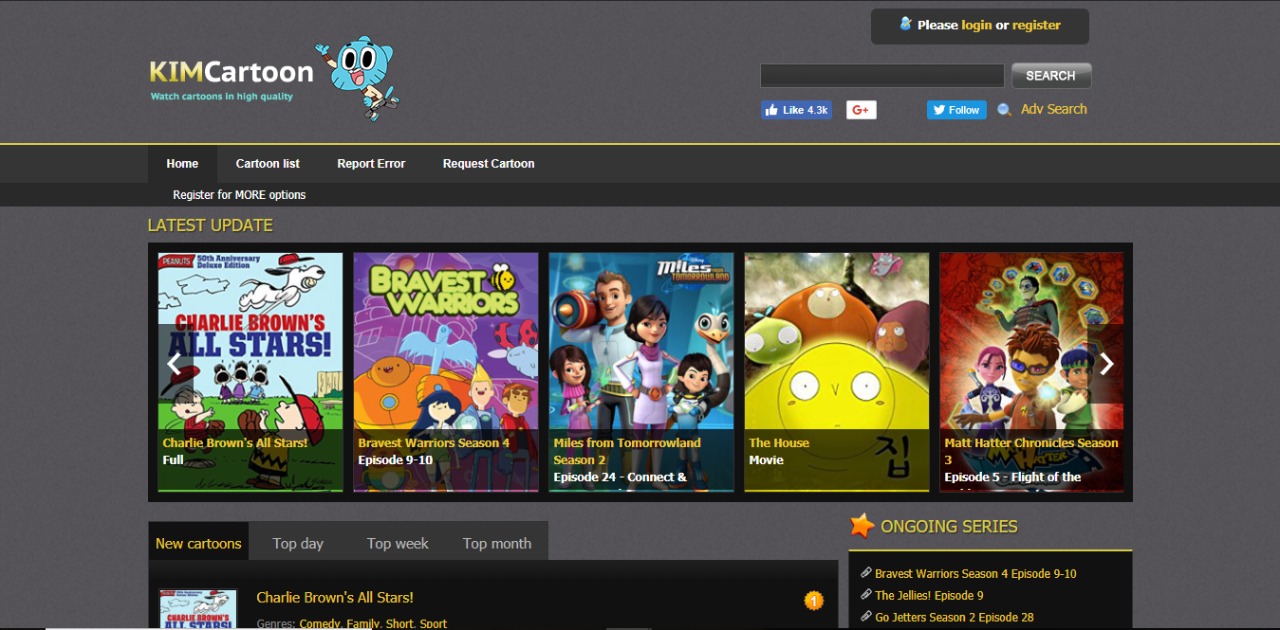Image resolution: width=1280 pixels, height=630 pixels.
Task: Go to previous slide with left arrow
Action: pos(174,364)
